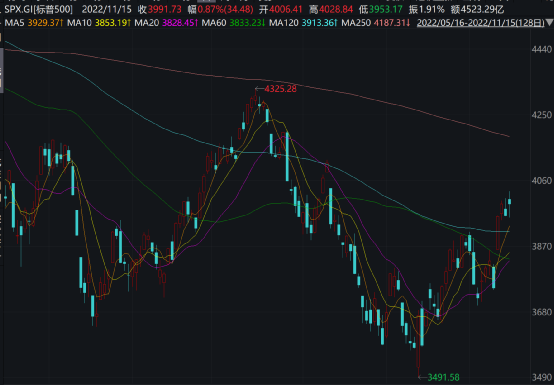Open the date range dropdown arrow
Image resolution: width=554 pixels, height=385 pixels.
[549, 23]
